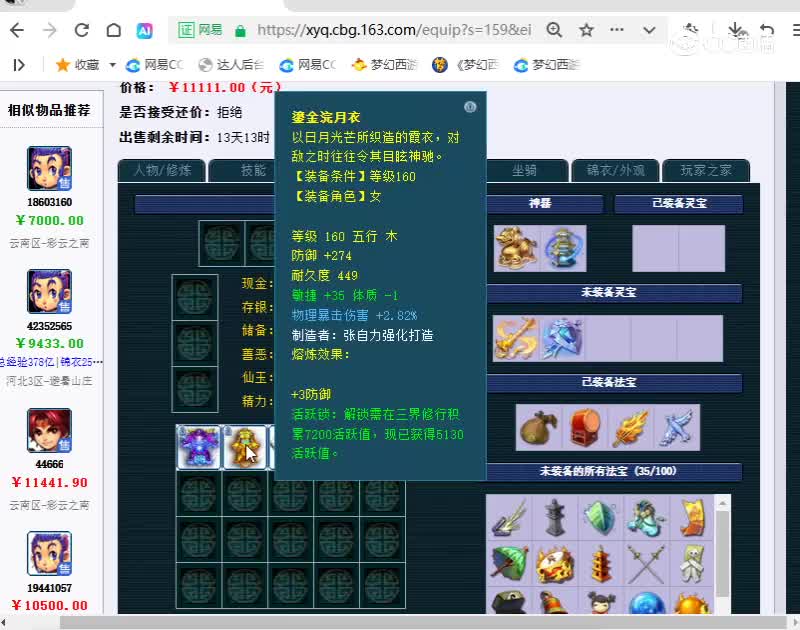Image resolution: width=800 pixels, height=630 pixels.
Task: Select the purple armor equipment item
Action: point(199,447)
